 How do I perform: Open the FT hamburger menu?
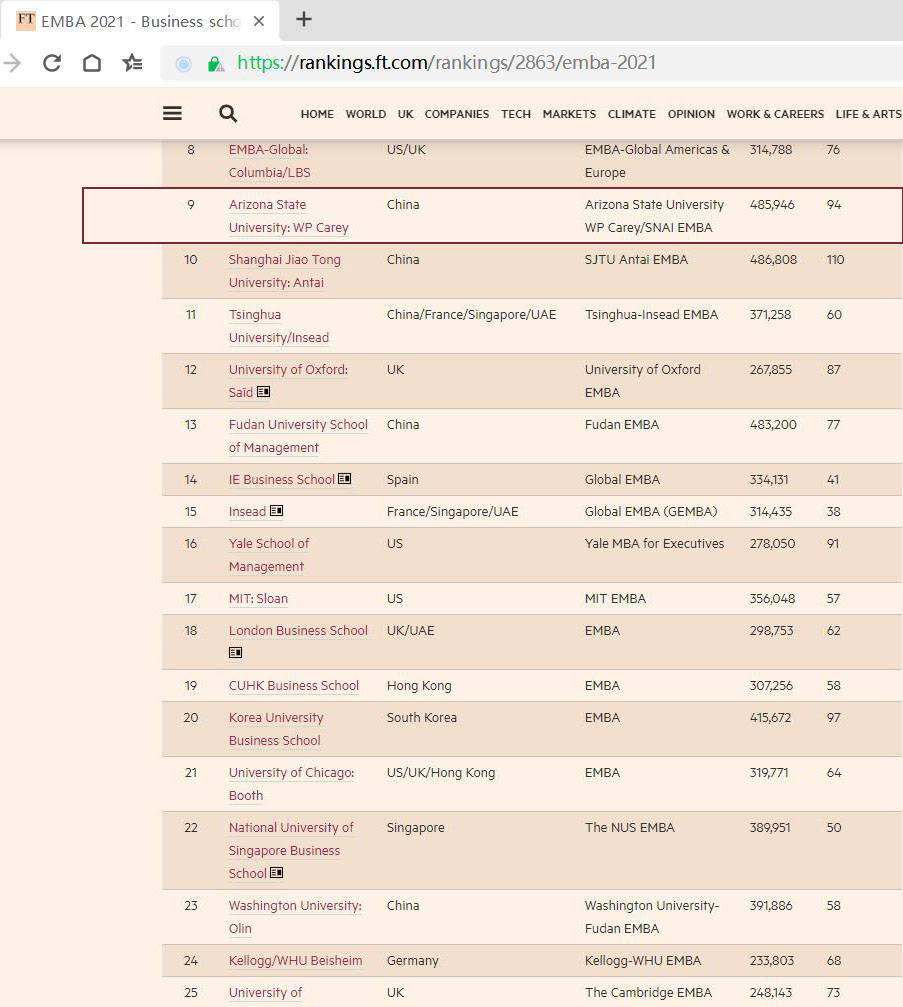172,114
